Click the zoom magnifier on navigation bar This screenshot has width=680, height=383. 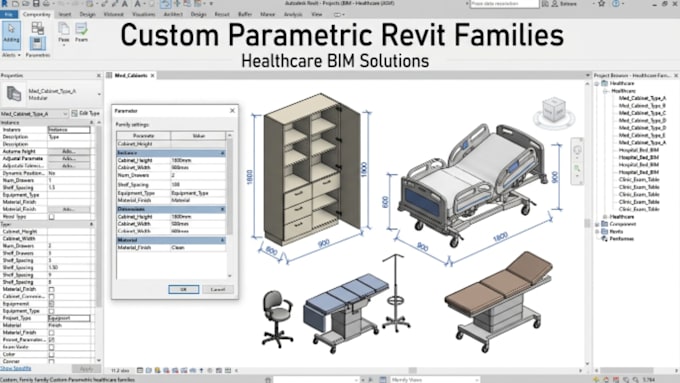pos(577,169)
